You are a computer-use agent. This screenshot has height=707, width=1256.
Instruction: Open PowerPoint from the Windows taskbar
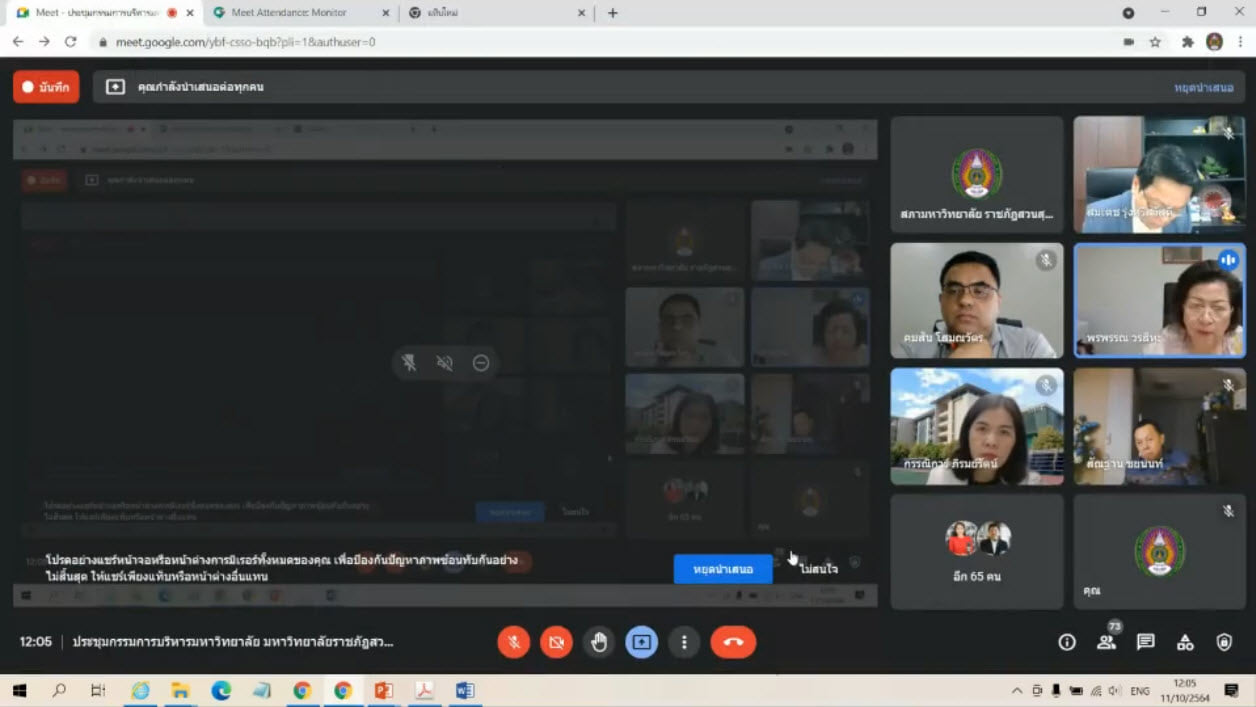[383, 691]
